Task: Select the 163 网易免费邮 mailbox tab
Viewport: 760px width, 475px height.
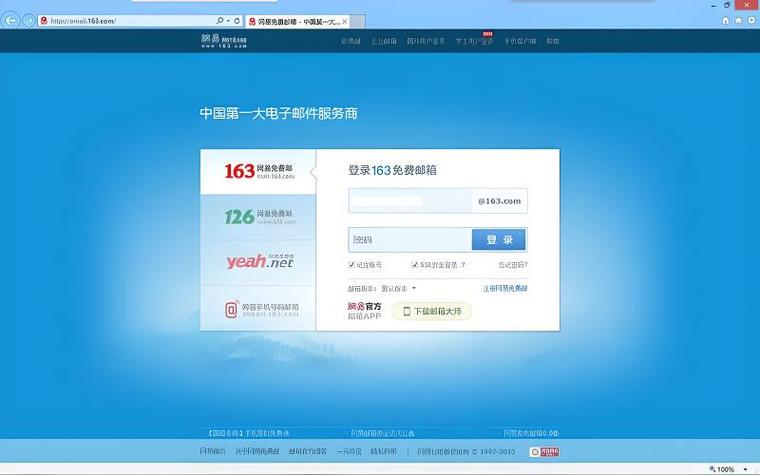Action: click(258, 172)
